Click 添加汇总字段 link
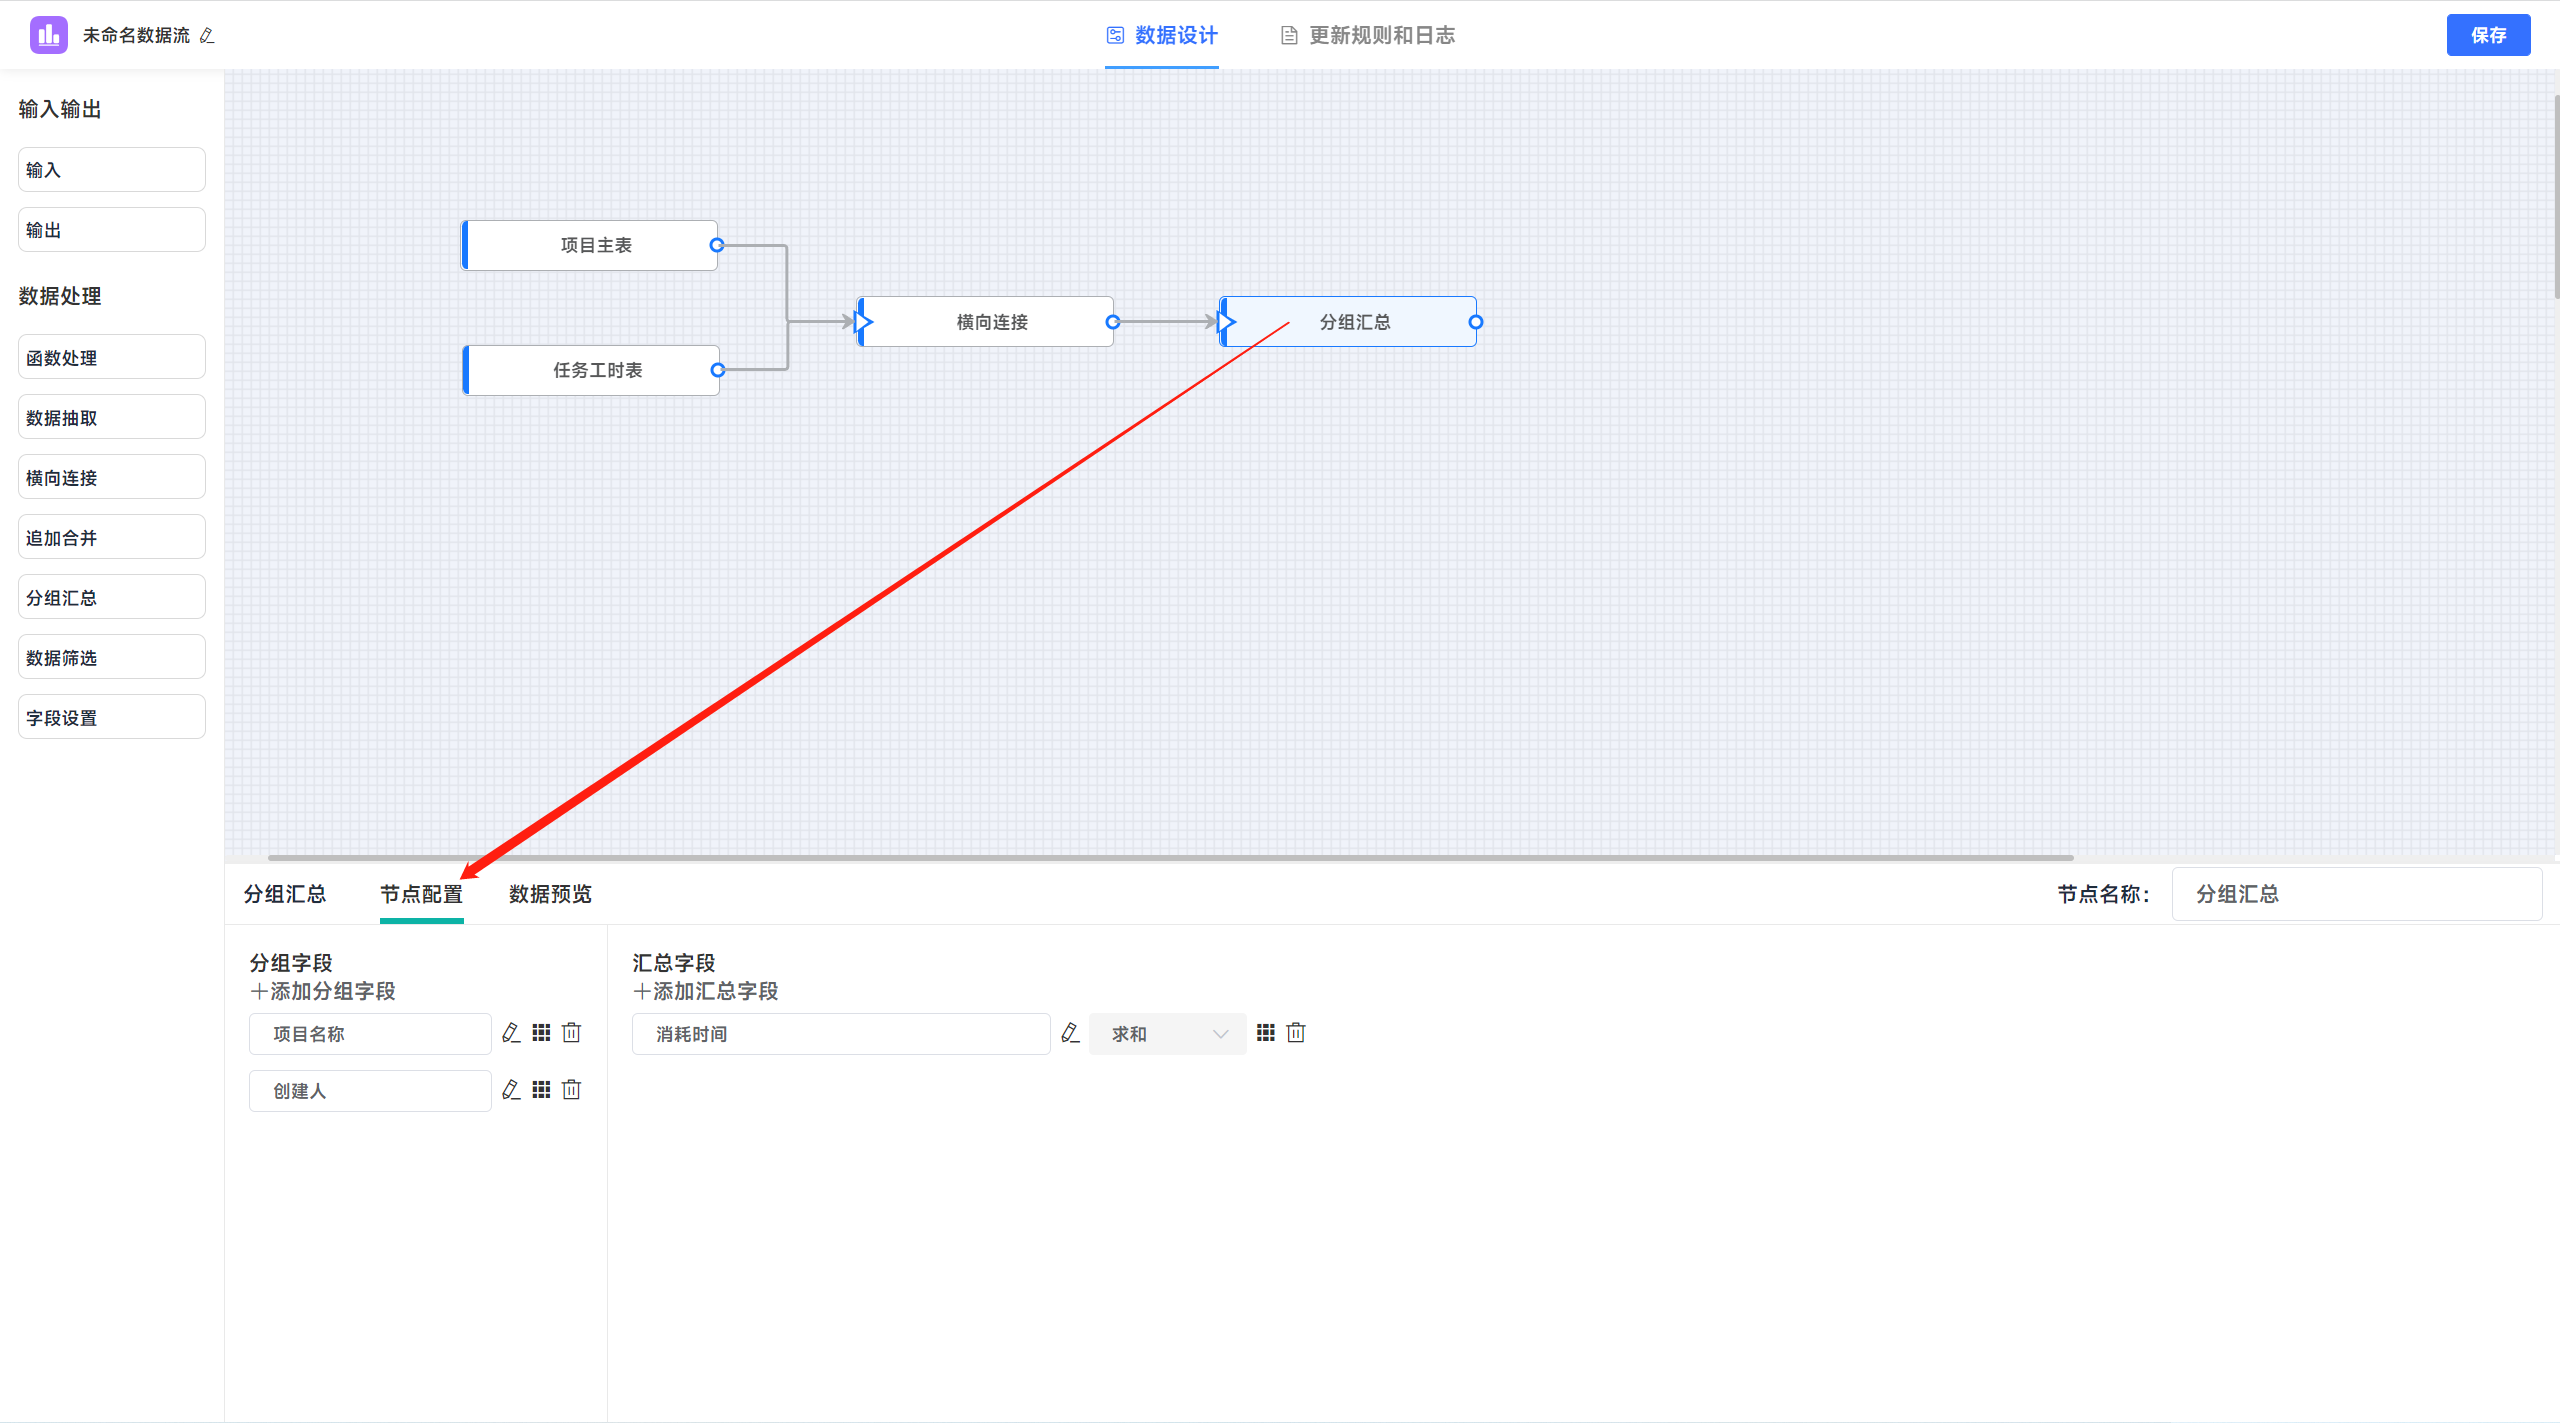Viewport: 2560px width, 1423px height. pyautogui.click(x=706, y=991)
